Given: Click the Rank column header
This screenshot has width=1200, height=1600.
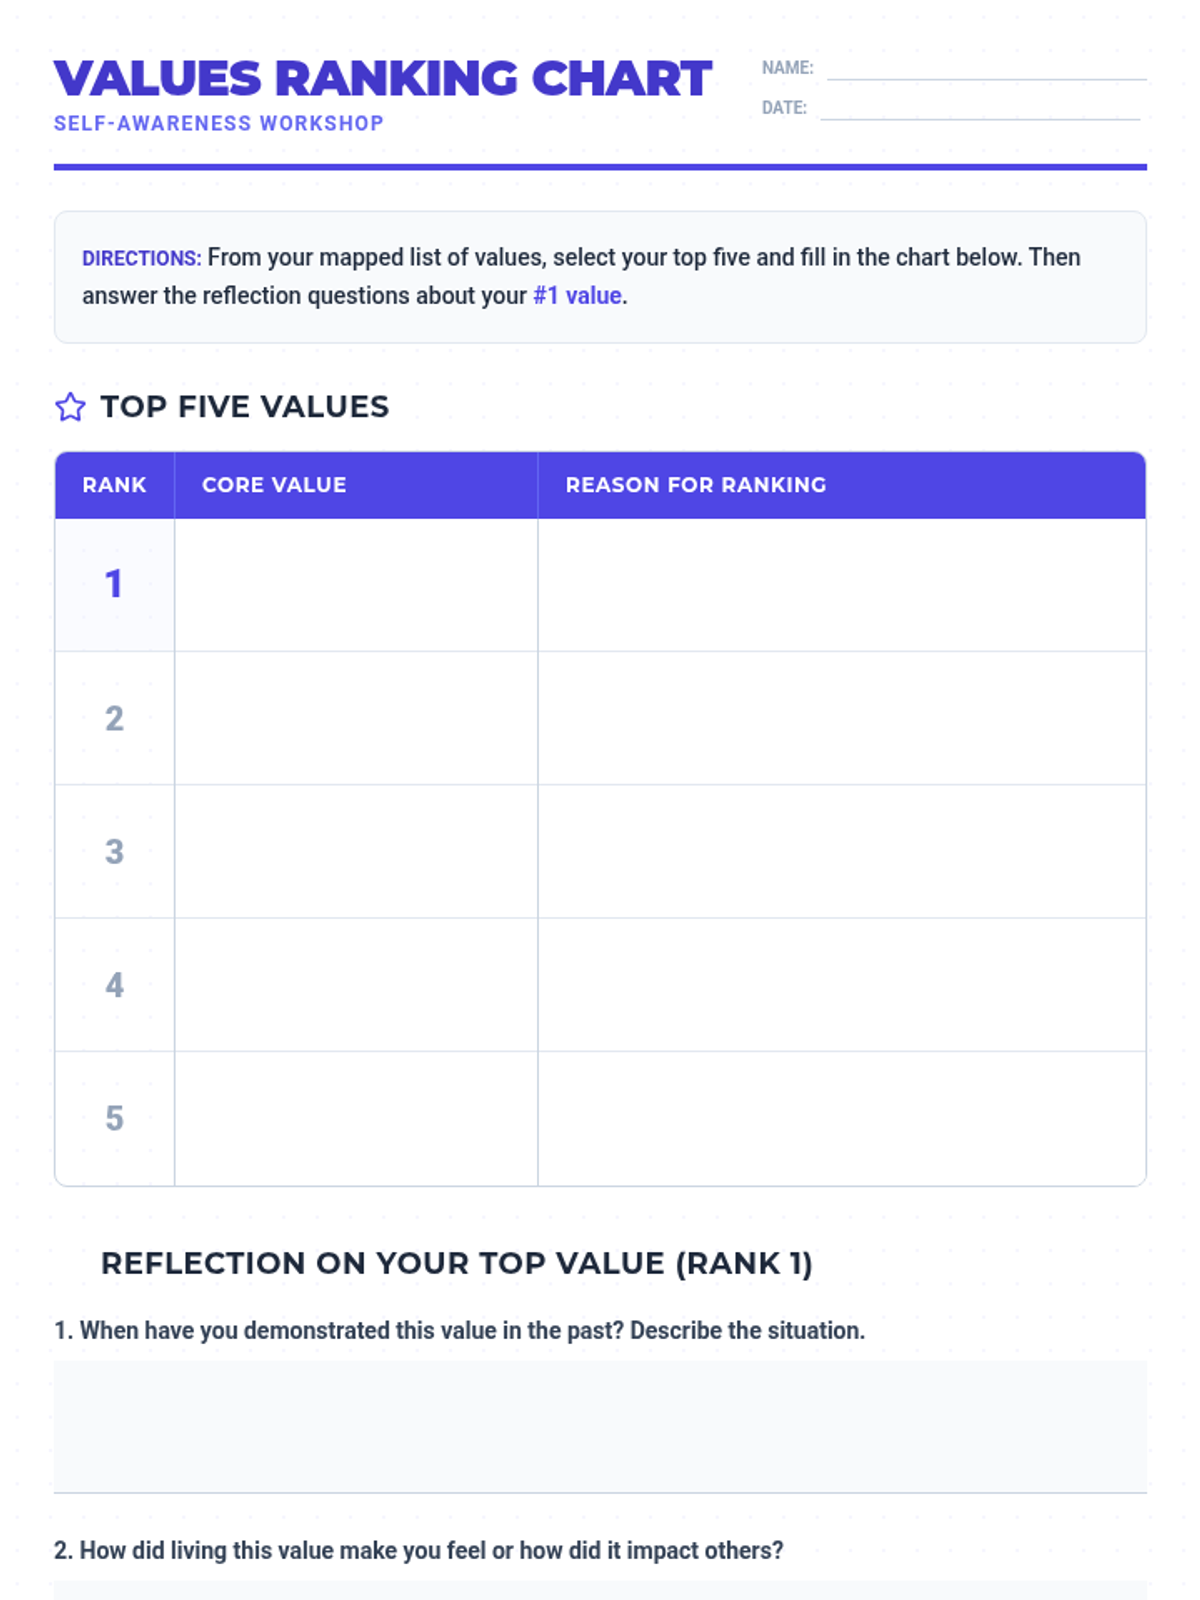Looking at the screenshot, I should (x=114, y=485).
